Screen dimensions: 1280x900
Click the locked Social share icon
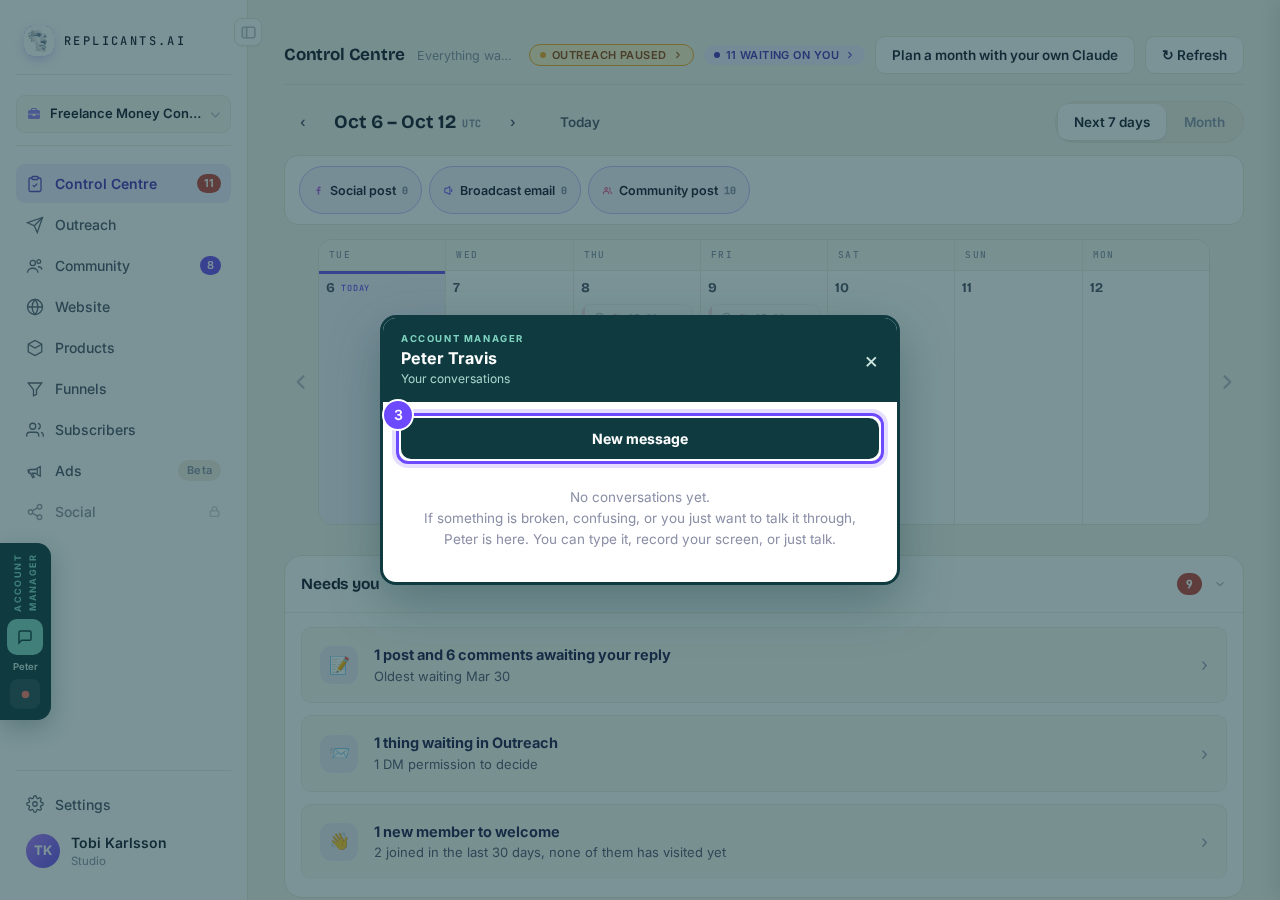[x=35, y=512]
